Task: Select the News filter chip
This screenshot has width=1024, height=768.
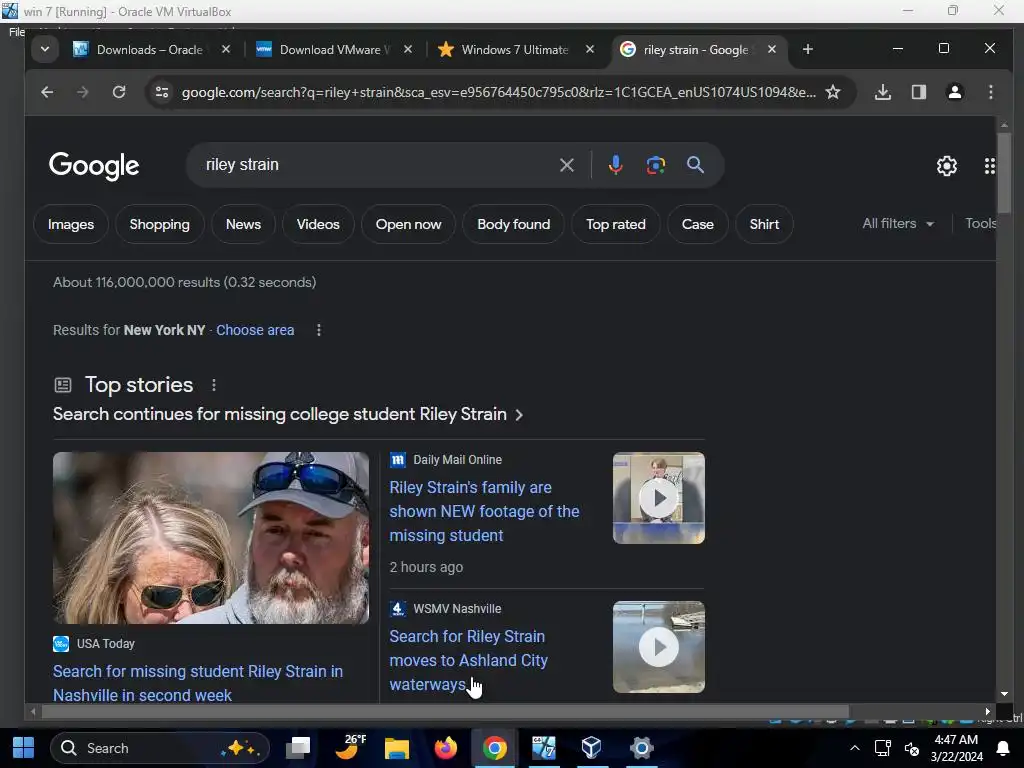Action: click(243, 224)
